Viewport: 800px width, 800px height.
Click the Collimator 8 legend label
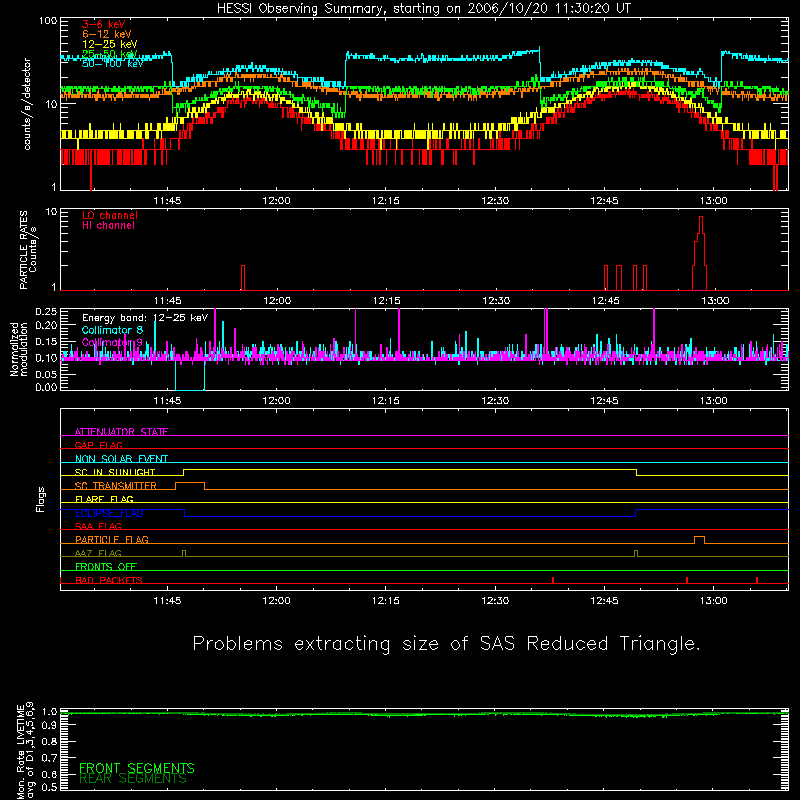[x=112, y=330]
